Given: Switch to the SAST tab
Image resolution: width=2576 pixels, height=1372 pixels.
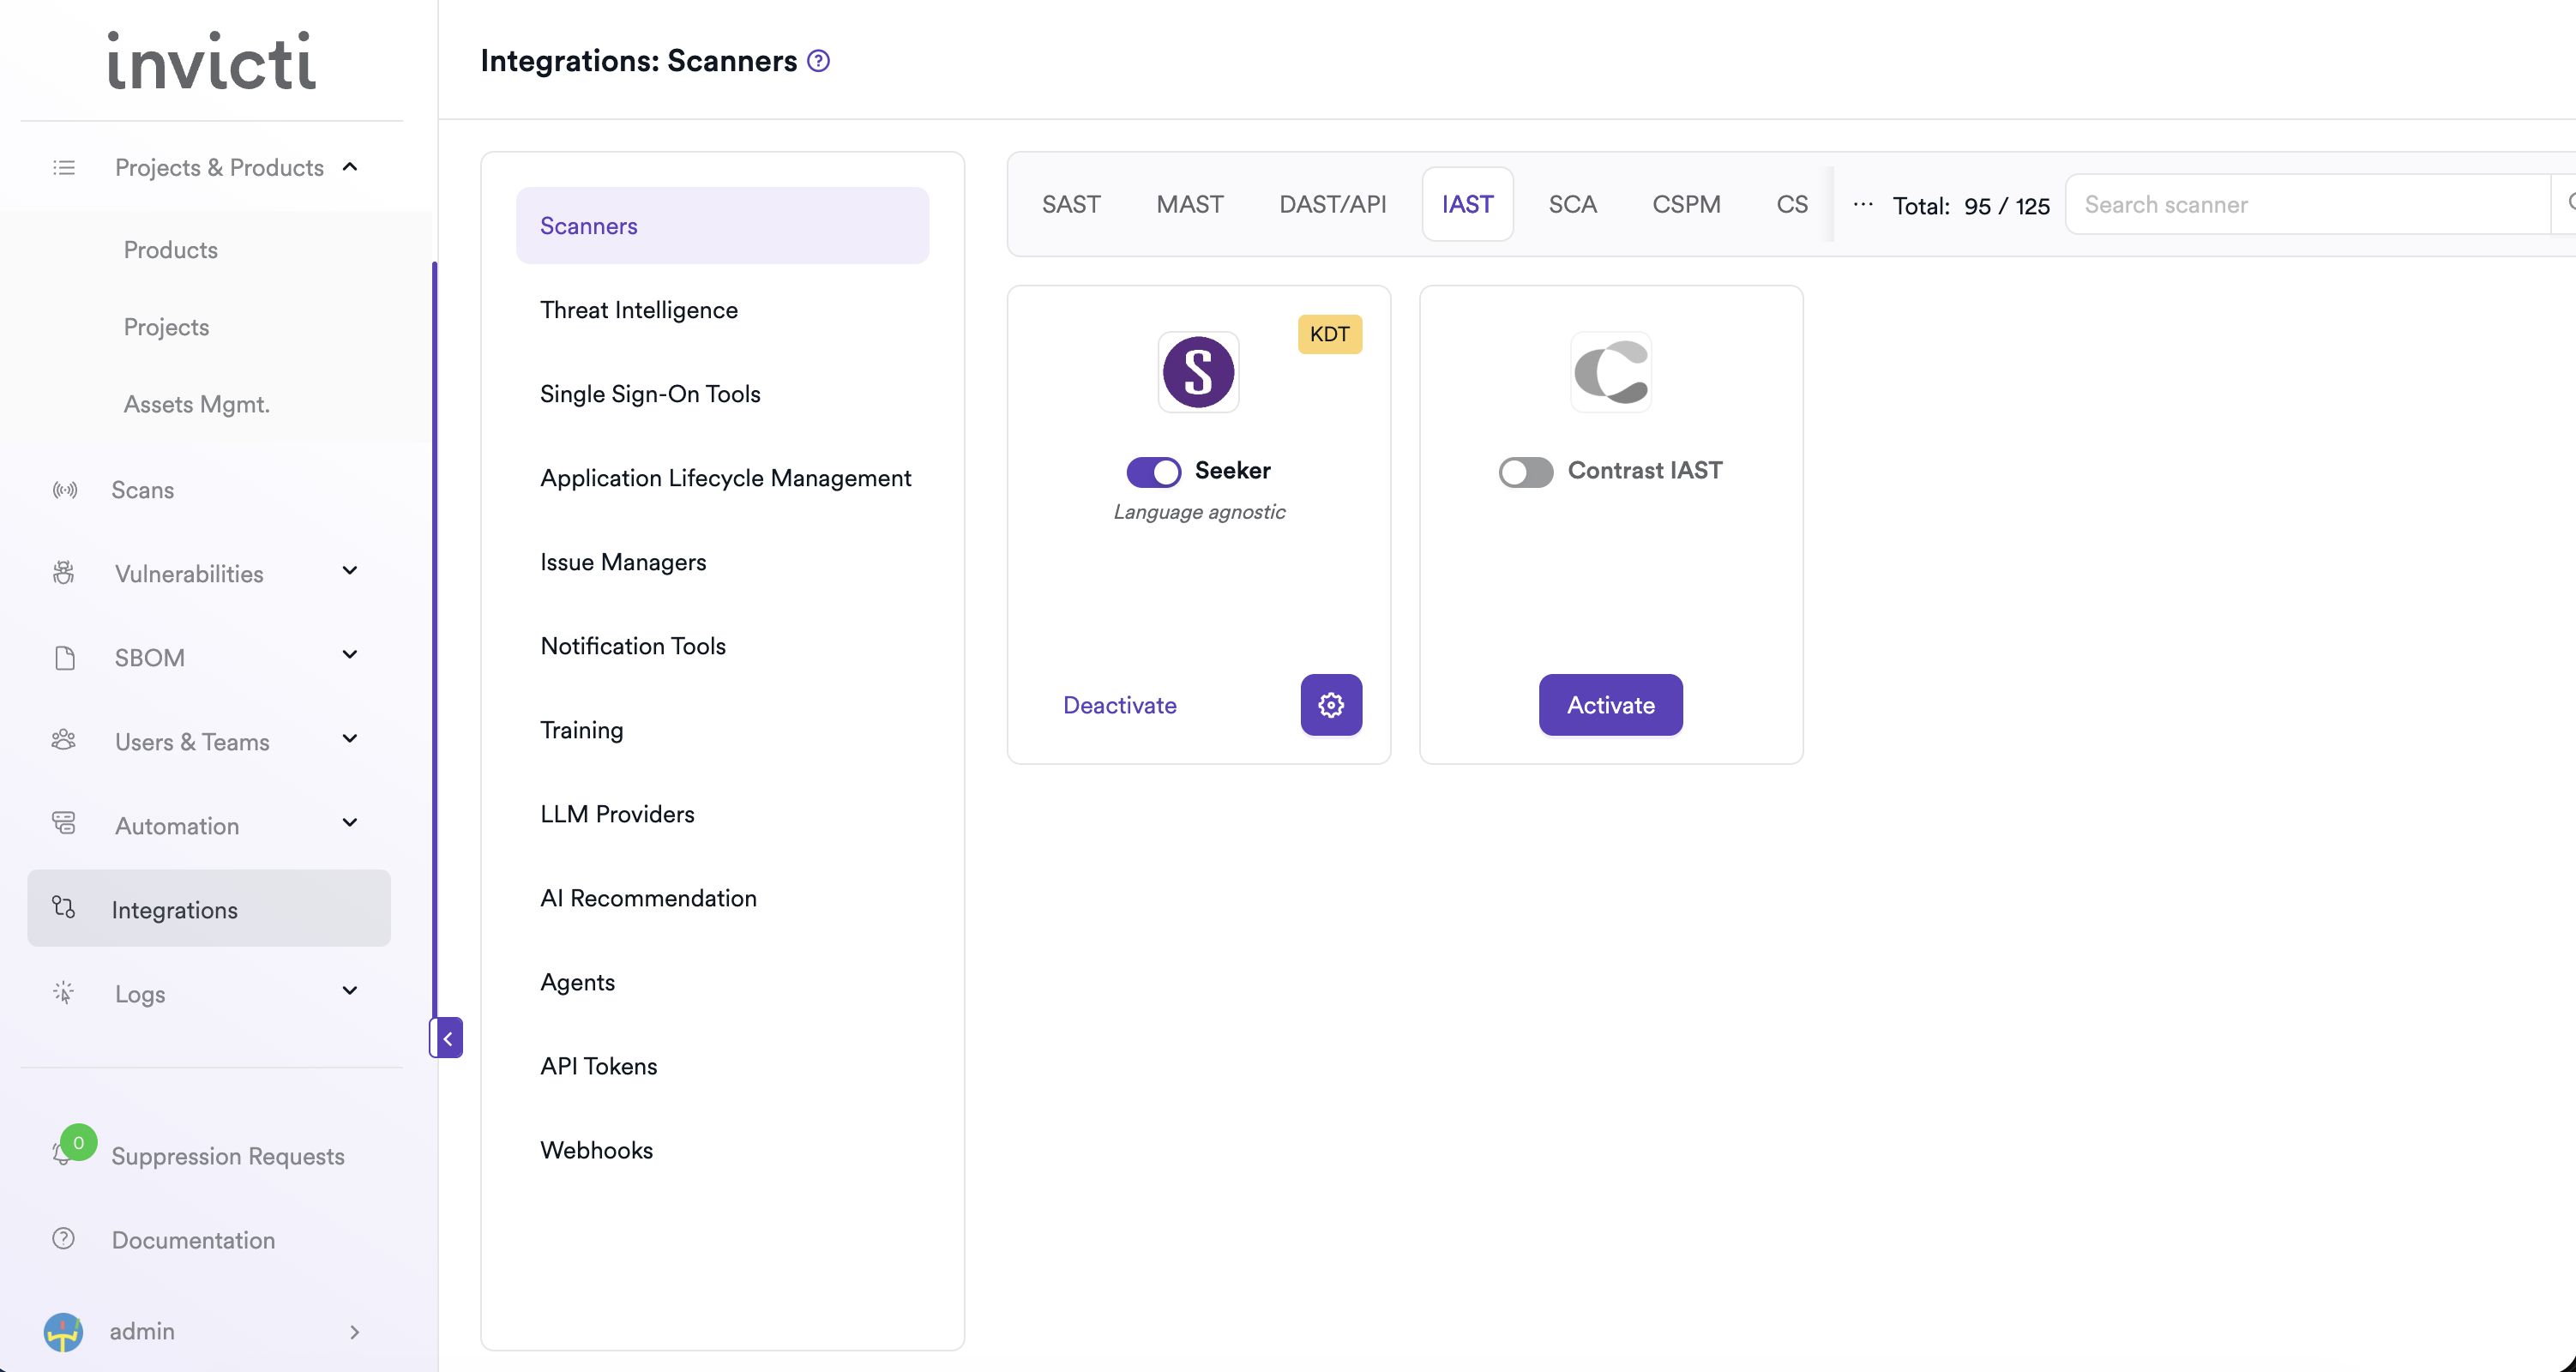Looking at the screenshot, I should click(x=1071, y=205).
